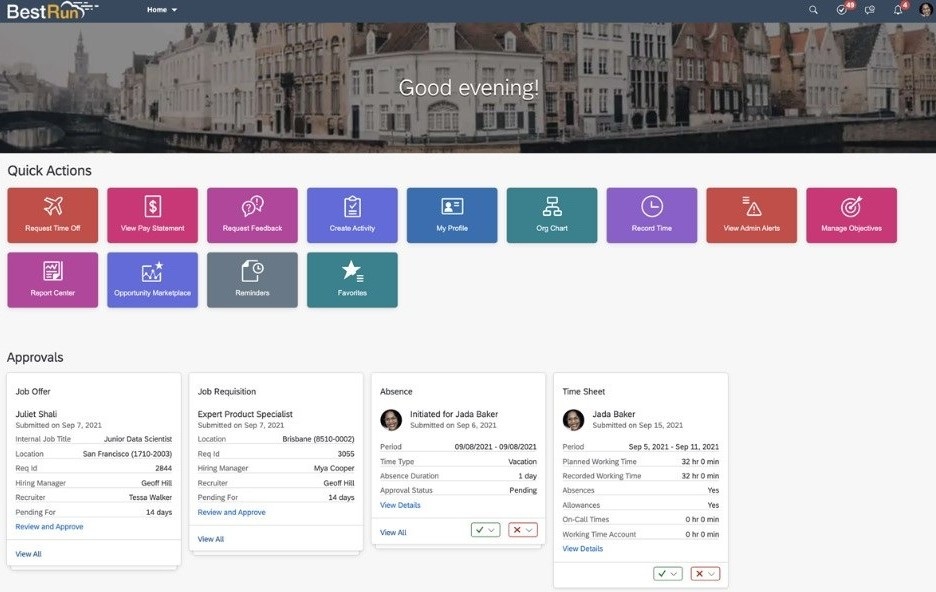Open View Details in the Time Sheet card
This screenshot has height=592, width=936.
point(583,548)
